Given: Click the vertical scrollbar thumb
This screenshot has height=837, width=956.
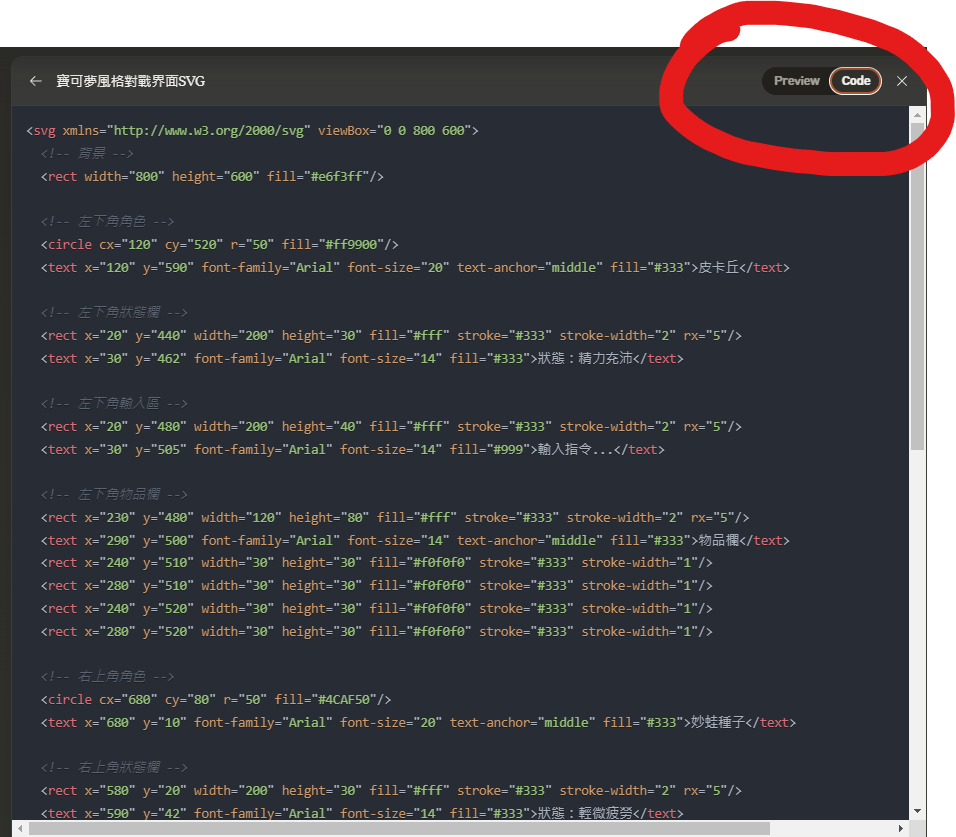Looking at the screenshot, I should click(x=918, y=287).
